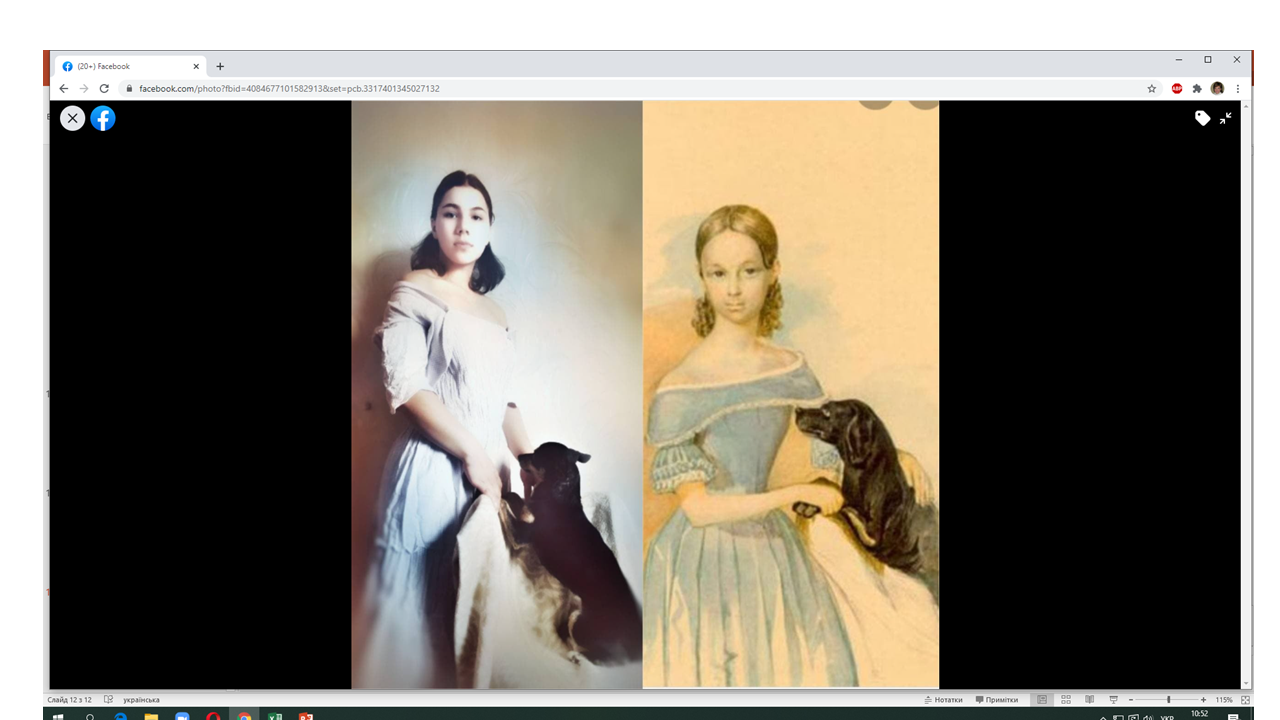Bookmark this page with the star icon

click(x=1152, y=88)
